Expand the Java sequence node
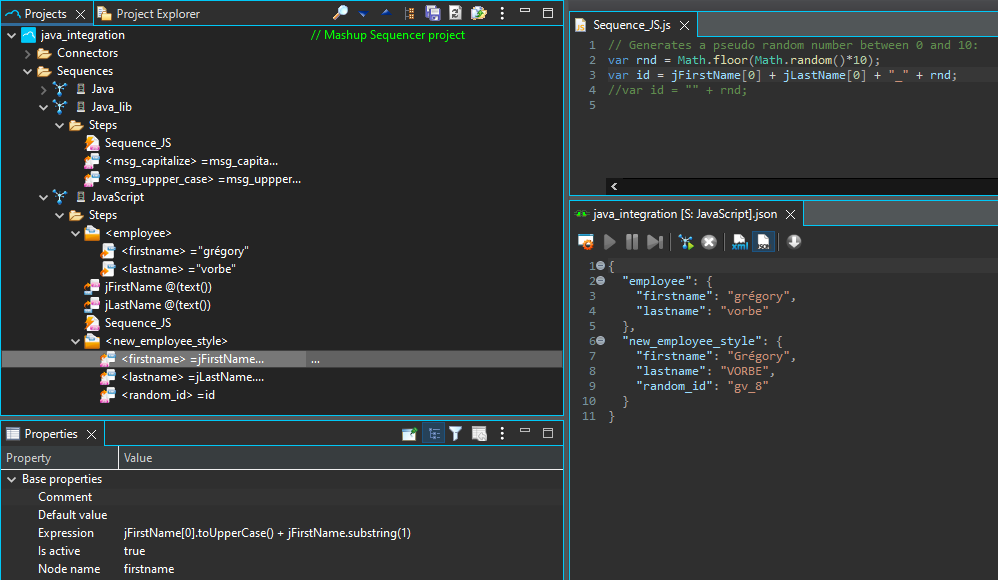This screenshot has width=998, height=580. tap(44, 89)
